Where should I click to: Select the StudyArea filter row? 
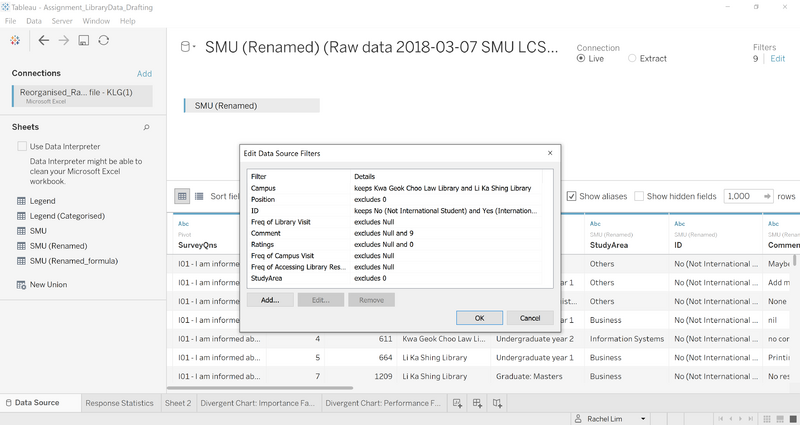(395, 278)
